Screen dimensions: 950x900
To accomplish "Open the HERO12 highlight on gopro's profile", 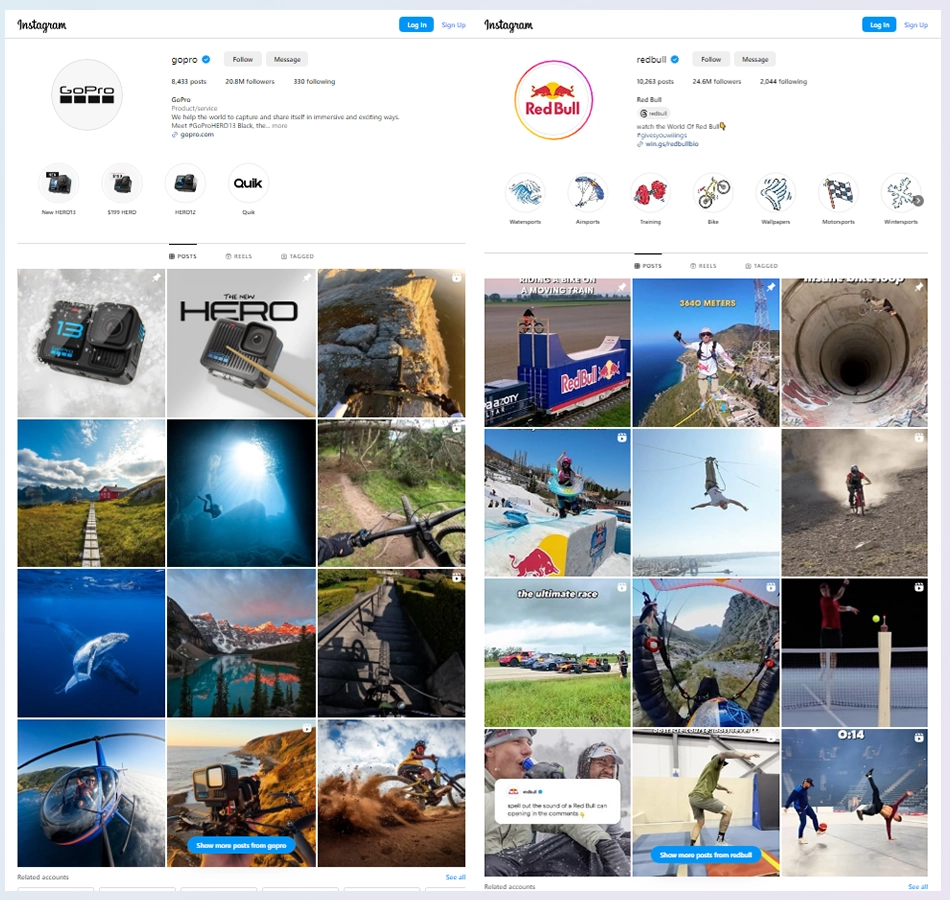I will (185, 185).
